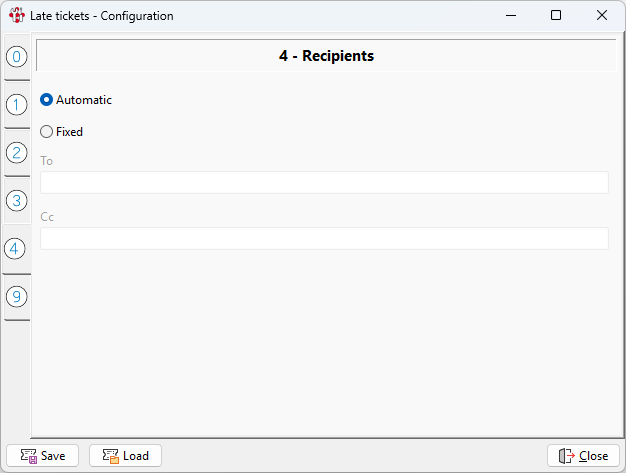Click the To recipients input field

[324, 182]
